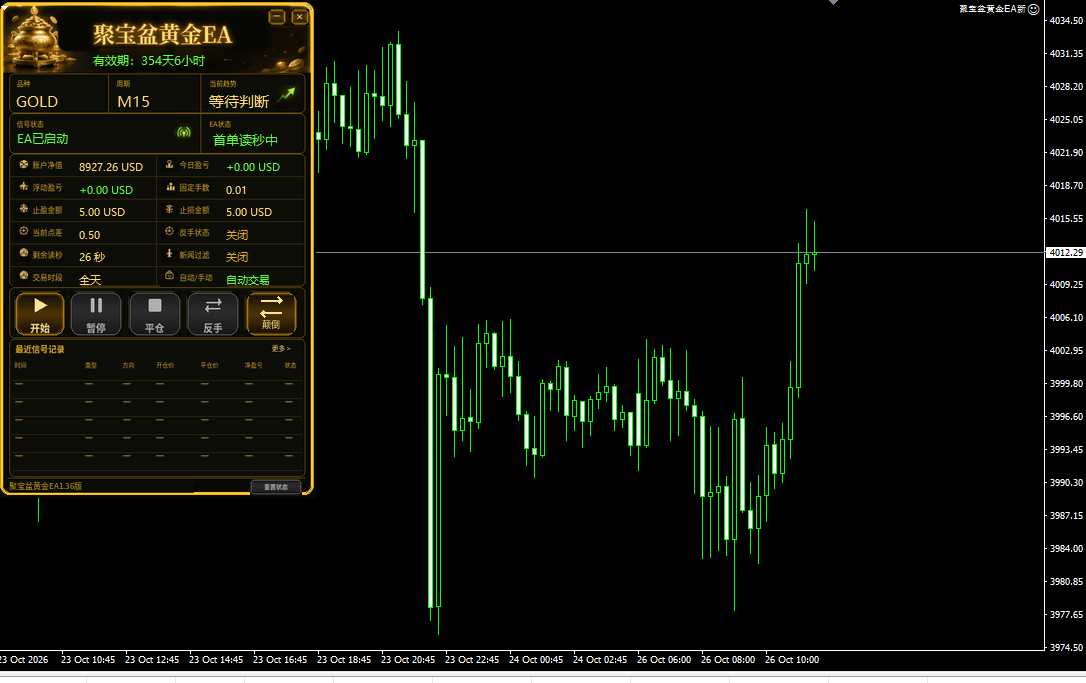The width and height of the screenshot is (1086, 683).
Task: Click the 重置状态 reset button
Action: (x=276, y=487)
